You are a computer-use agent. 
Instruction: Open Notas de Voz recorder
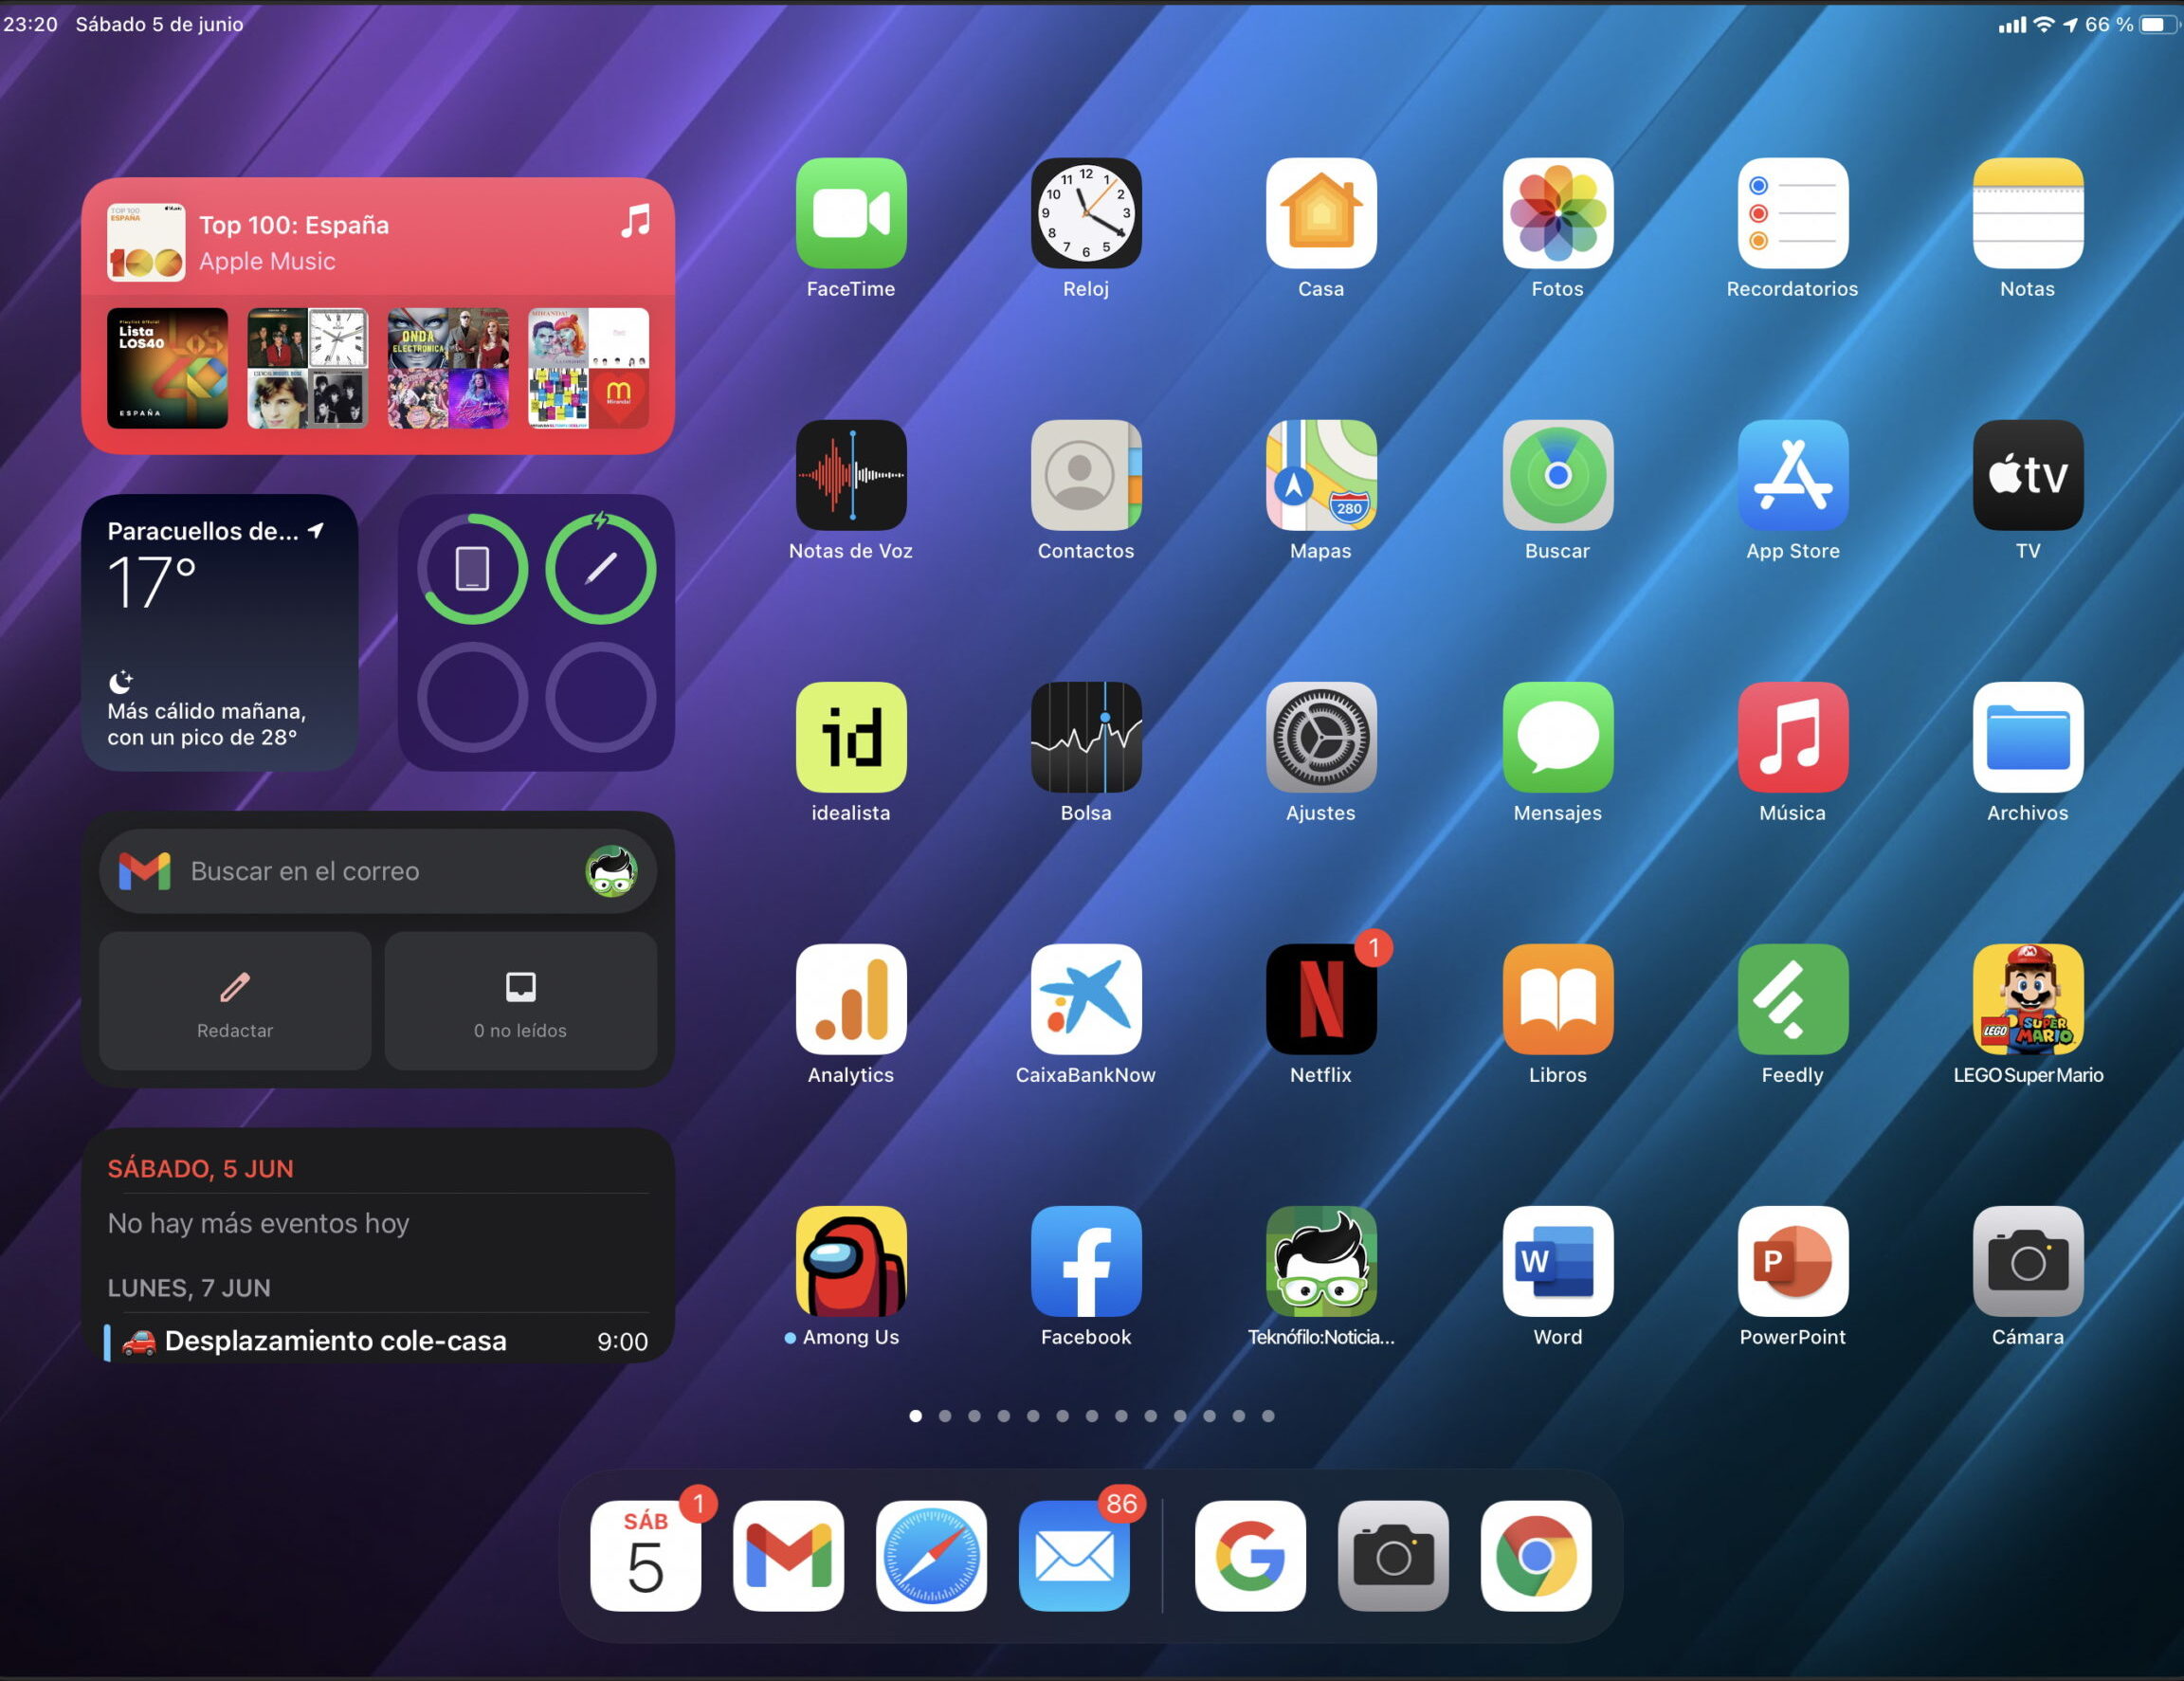(851, 475)
